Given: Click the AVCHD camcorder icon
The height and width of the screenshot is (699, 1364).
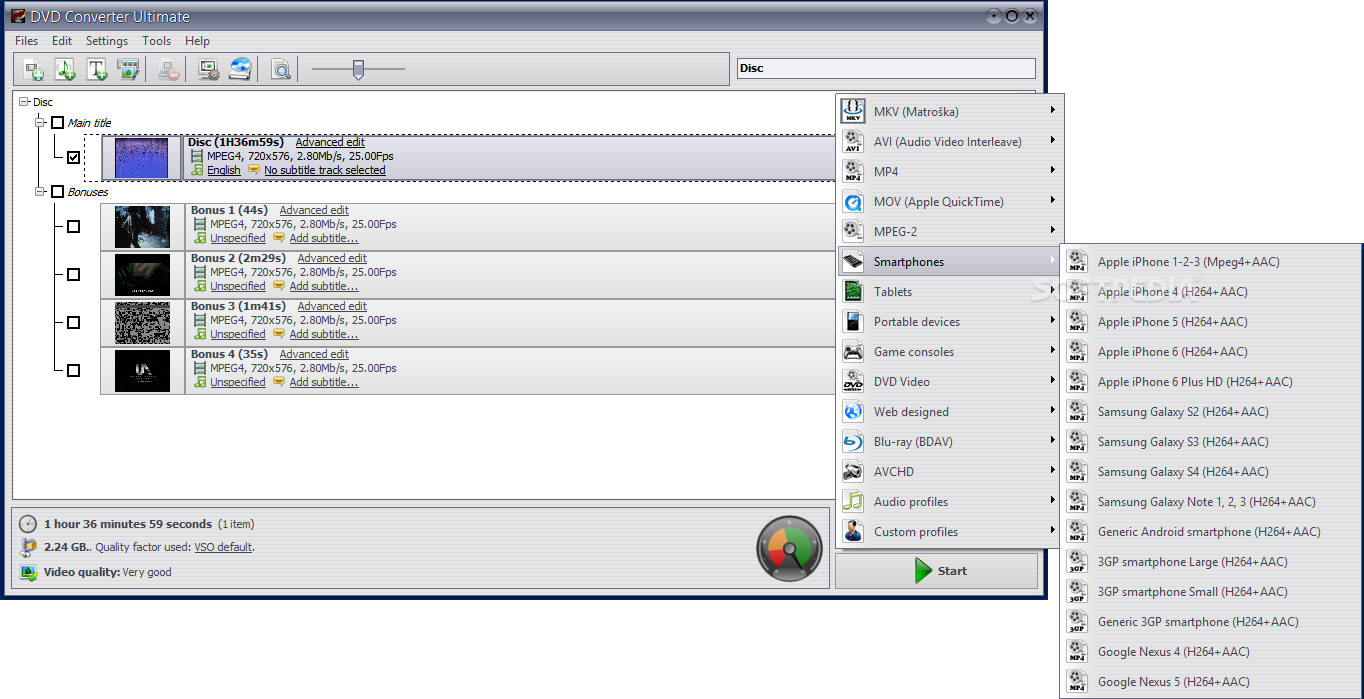Looking at the screenshot, I should point(853,471).
